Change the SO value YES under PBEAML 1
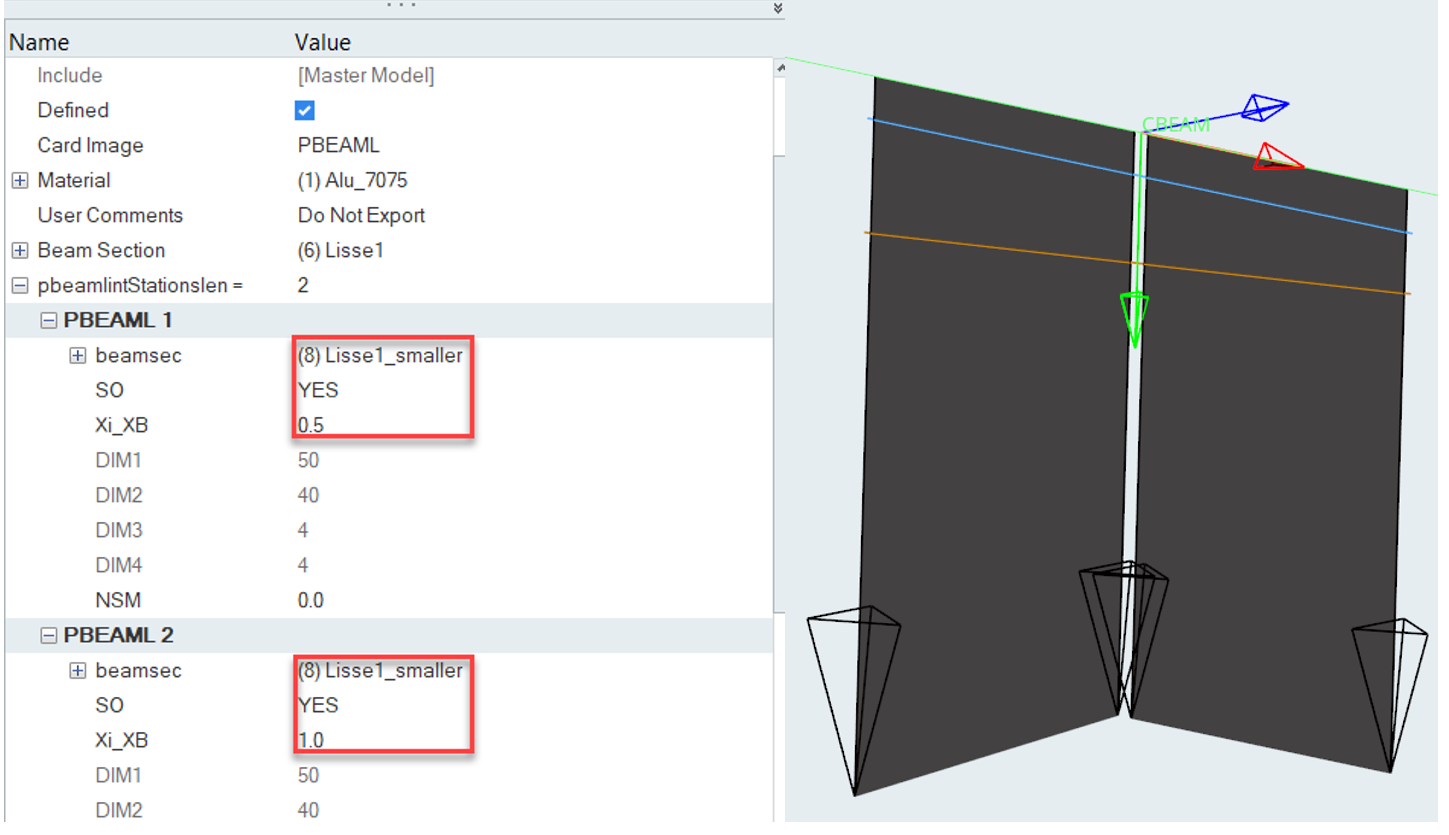Viewport: 1449px width, 835px height. pos(318,390)
